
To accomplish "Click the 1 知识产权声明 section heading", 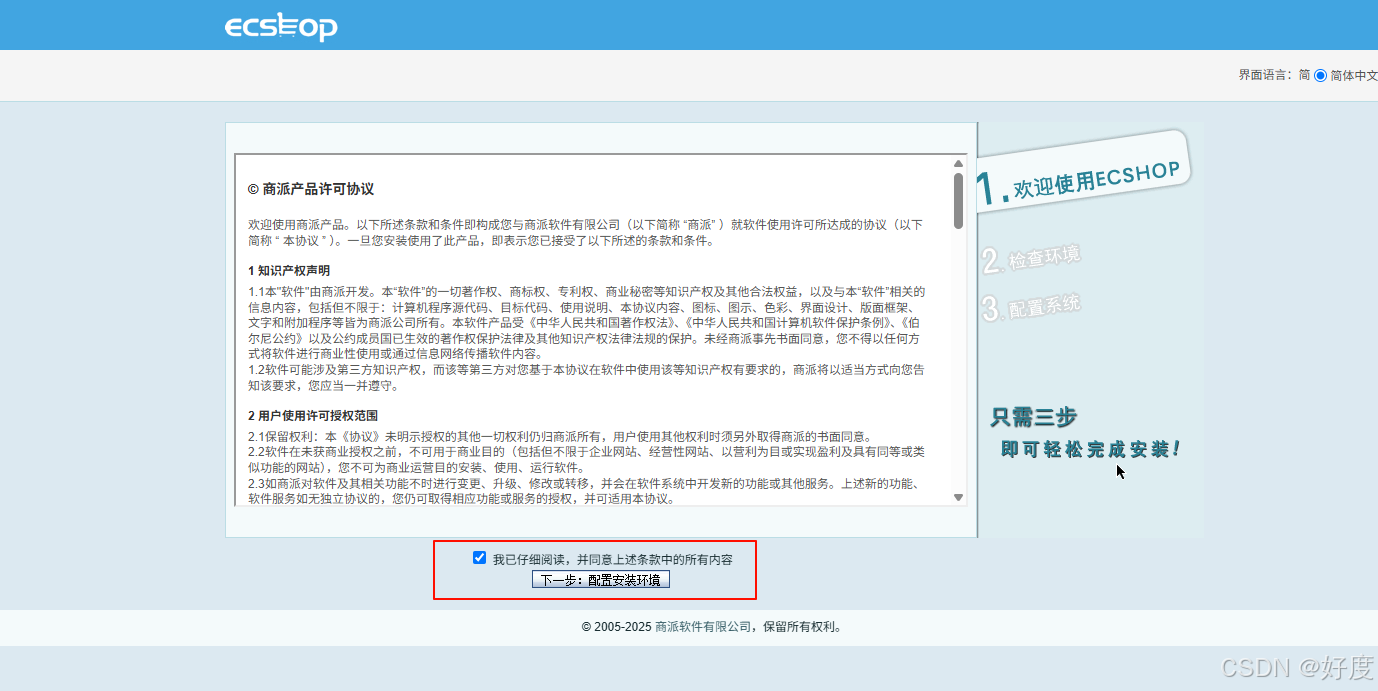I will [289, 271].
